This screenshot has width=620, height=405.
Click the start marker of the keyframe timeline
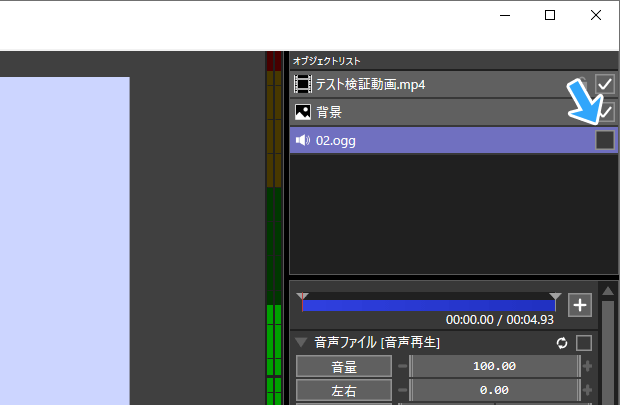point(302,296)
